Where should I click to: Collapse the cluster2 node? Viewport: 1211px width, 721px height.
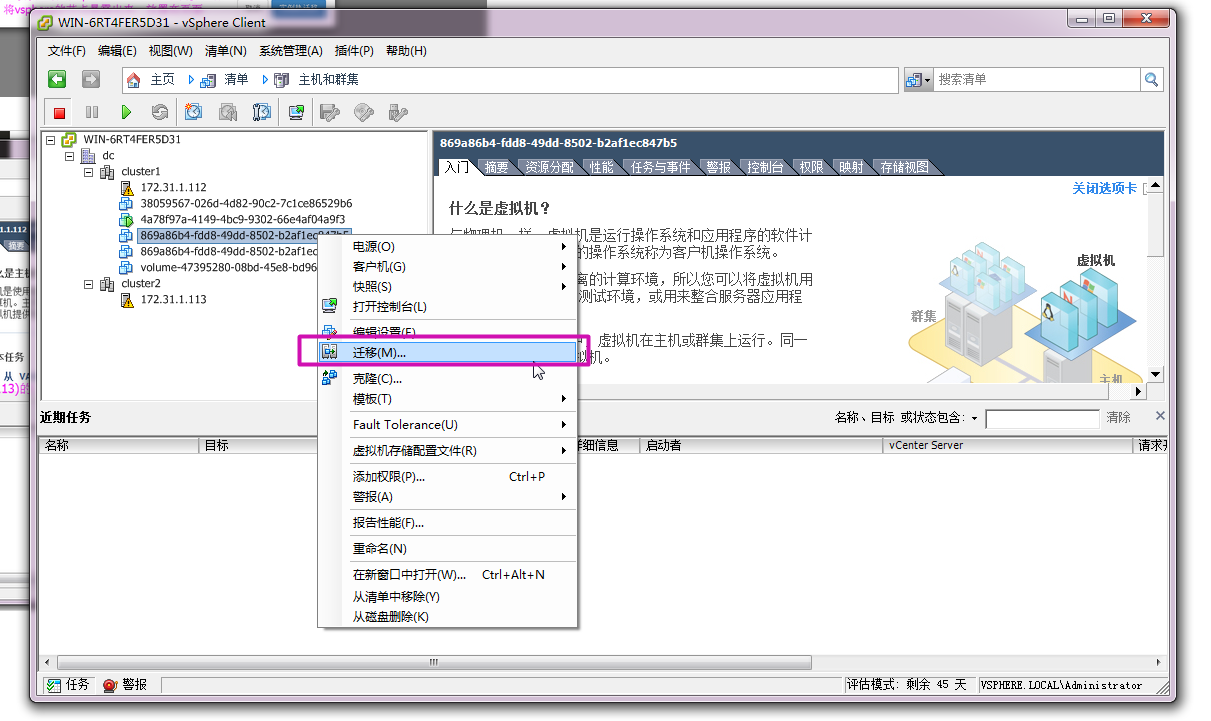click(88, 284)
